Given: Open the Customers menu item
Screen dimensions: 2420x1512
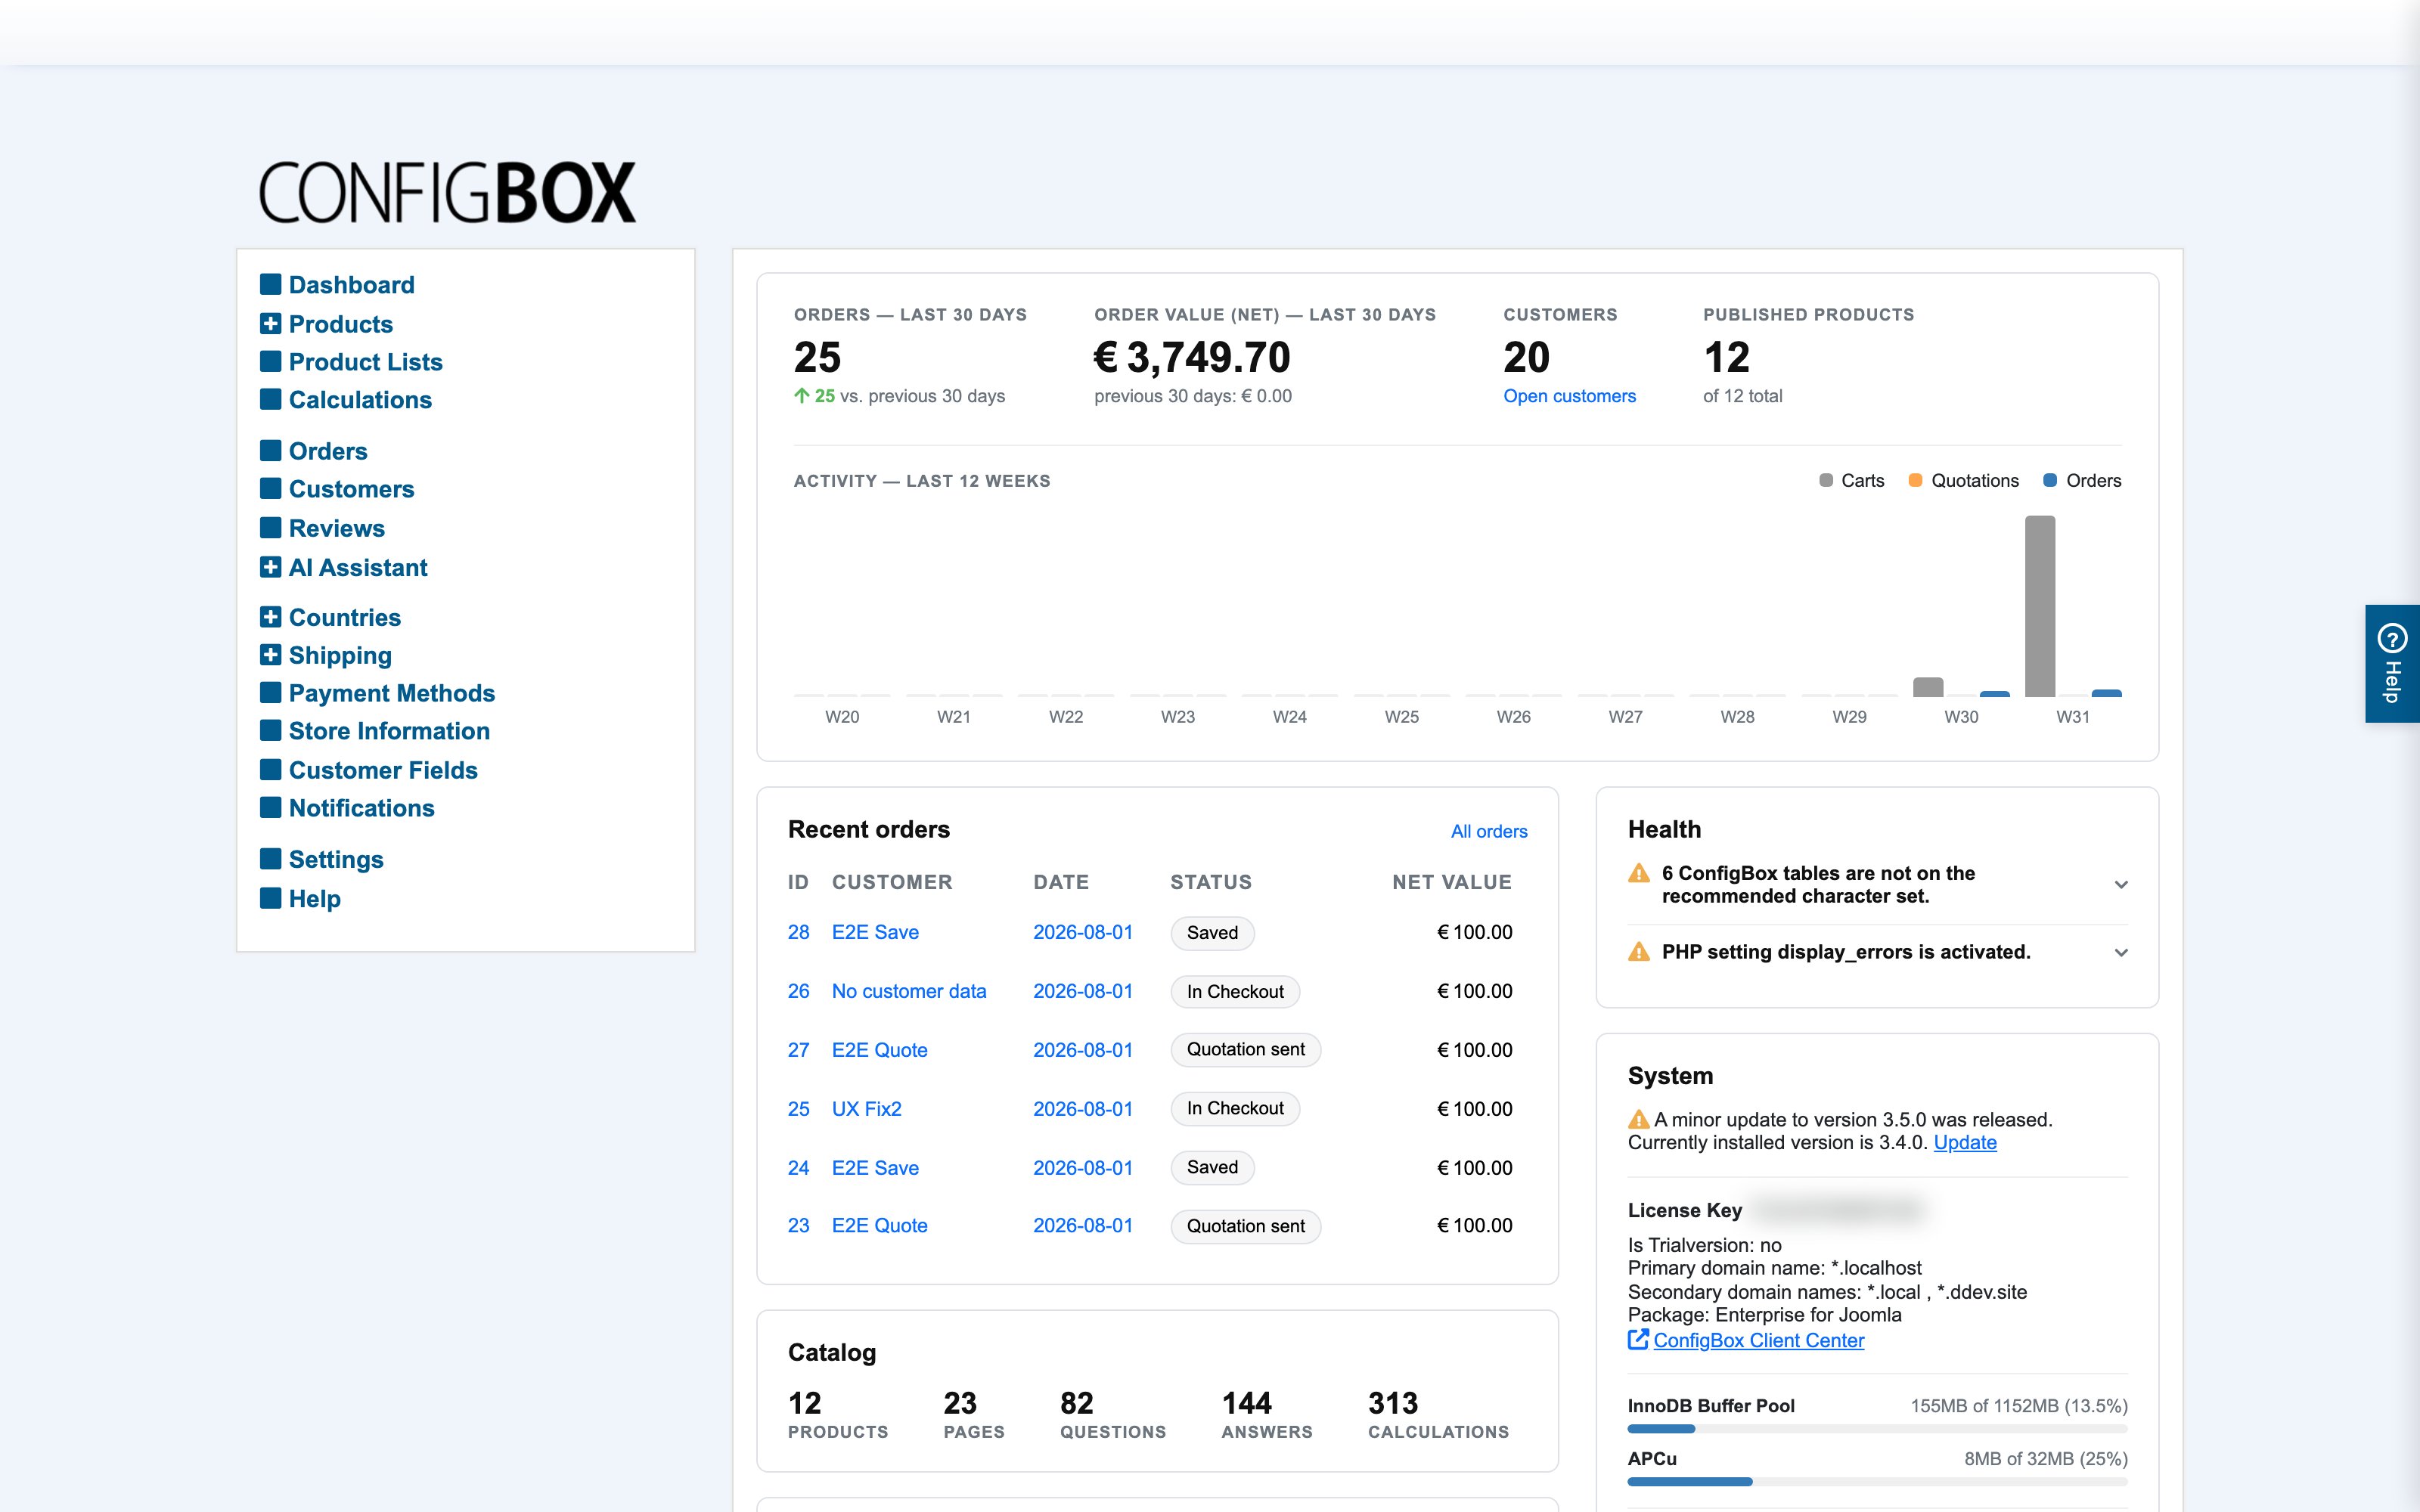Looking at the screenshot, I should (x=351, y=489).
